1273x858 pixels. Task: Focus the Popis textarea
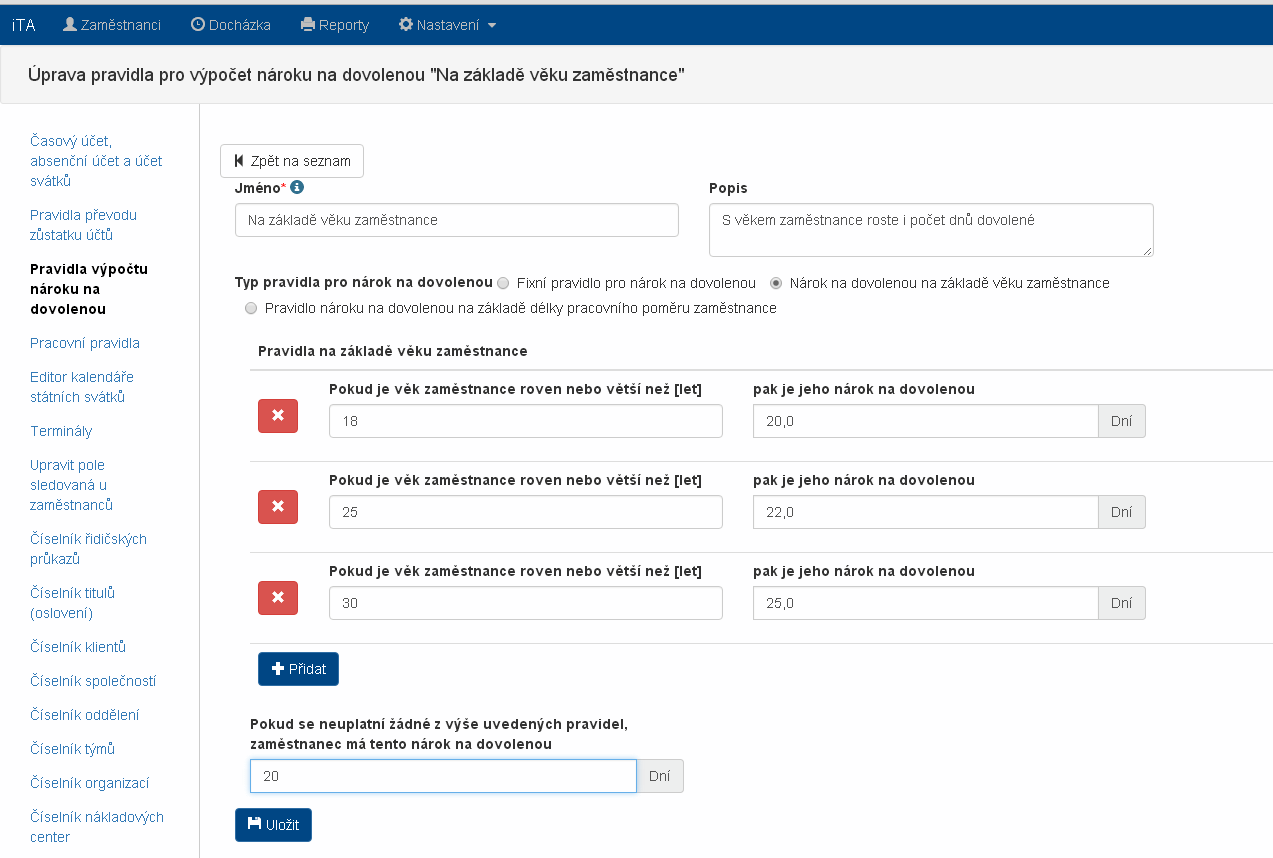(x=930, y=230)
